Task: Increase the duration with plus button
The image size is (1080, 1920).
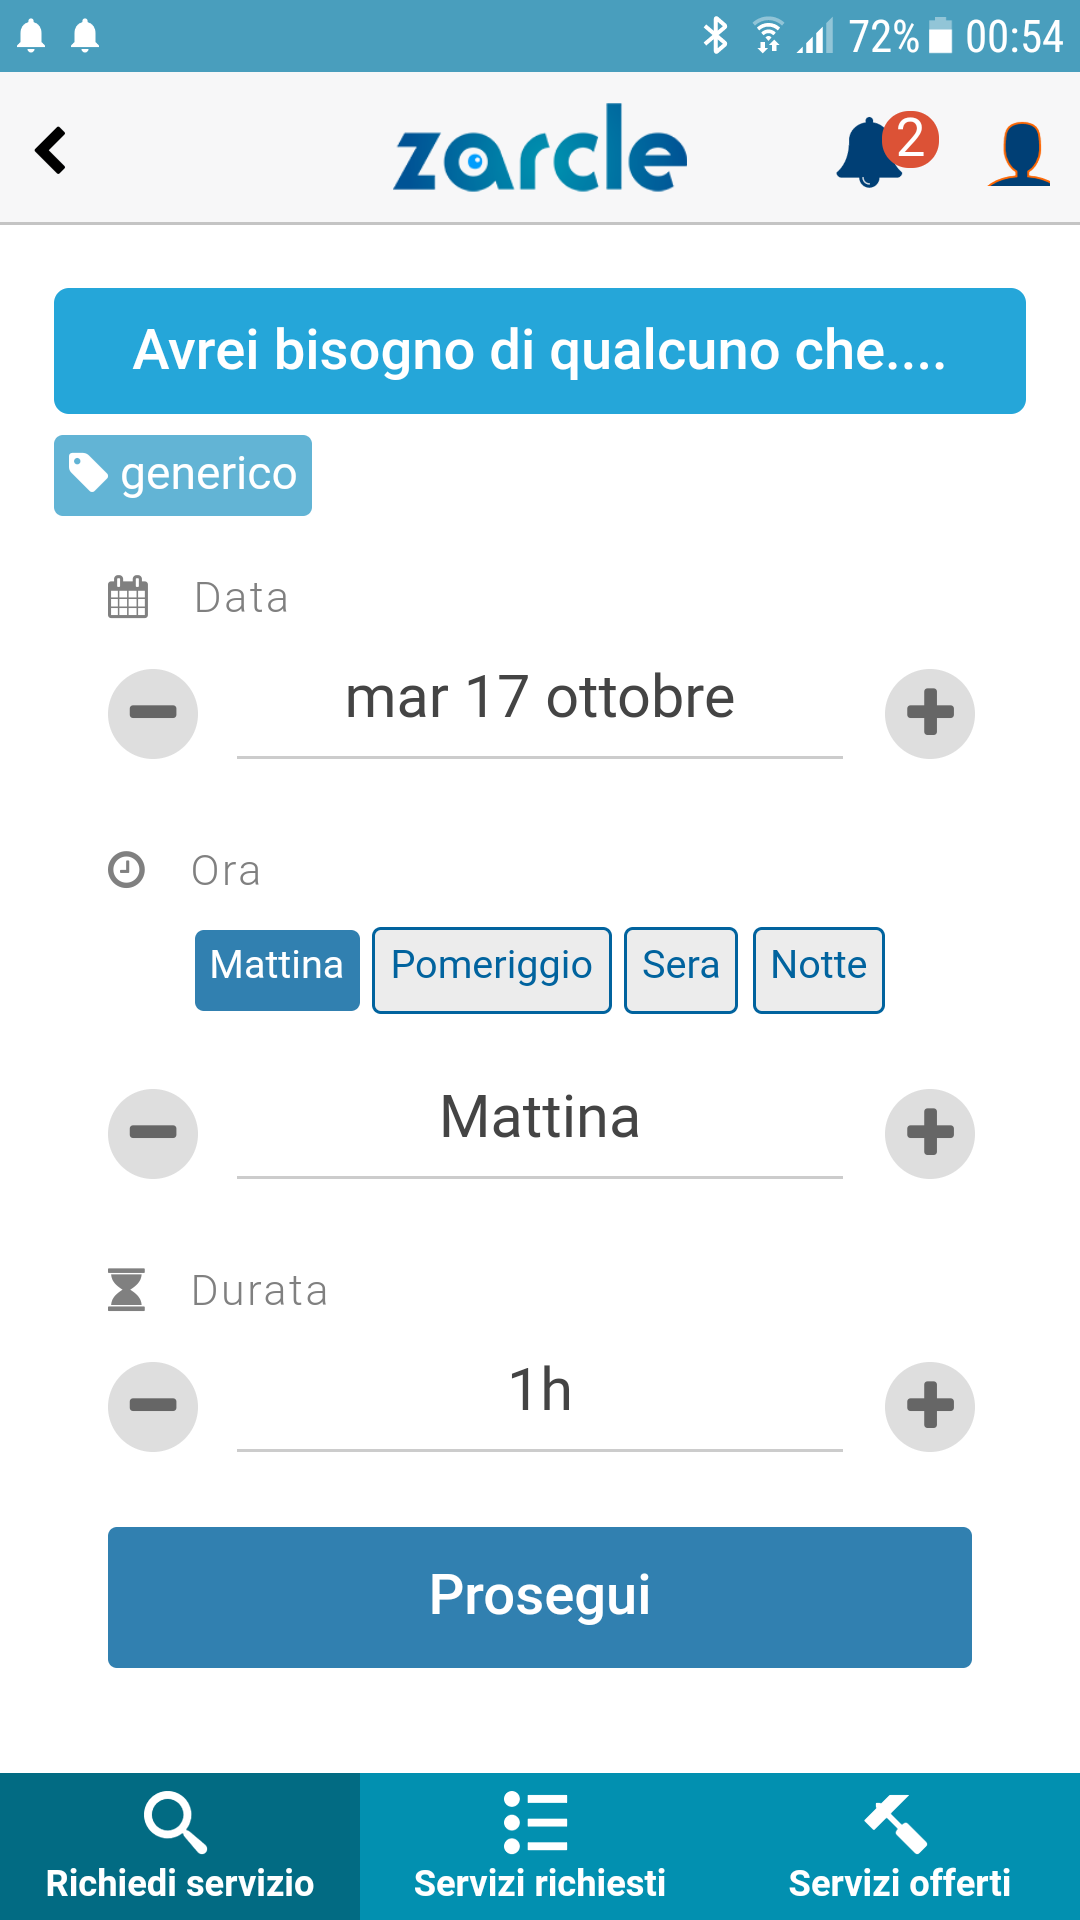Action: coord(929,1406)
